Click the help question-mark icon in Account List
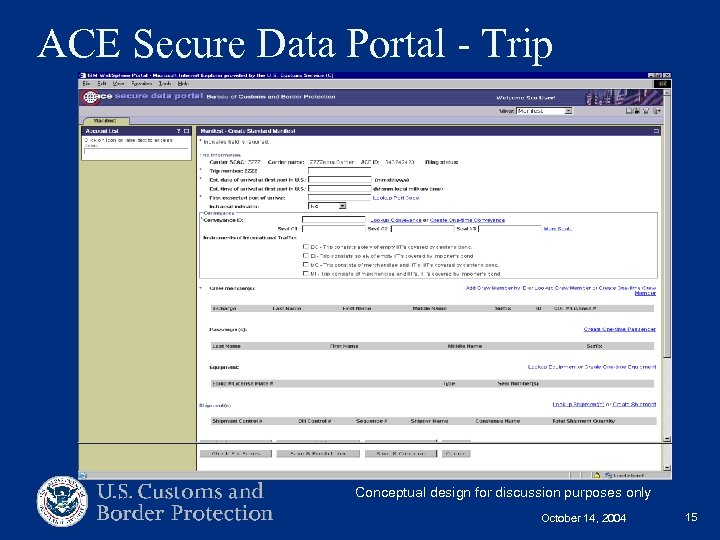Viewport: 720px width, 540px height. pyautogui.click(x=179, y=131)
